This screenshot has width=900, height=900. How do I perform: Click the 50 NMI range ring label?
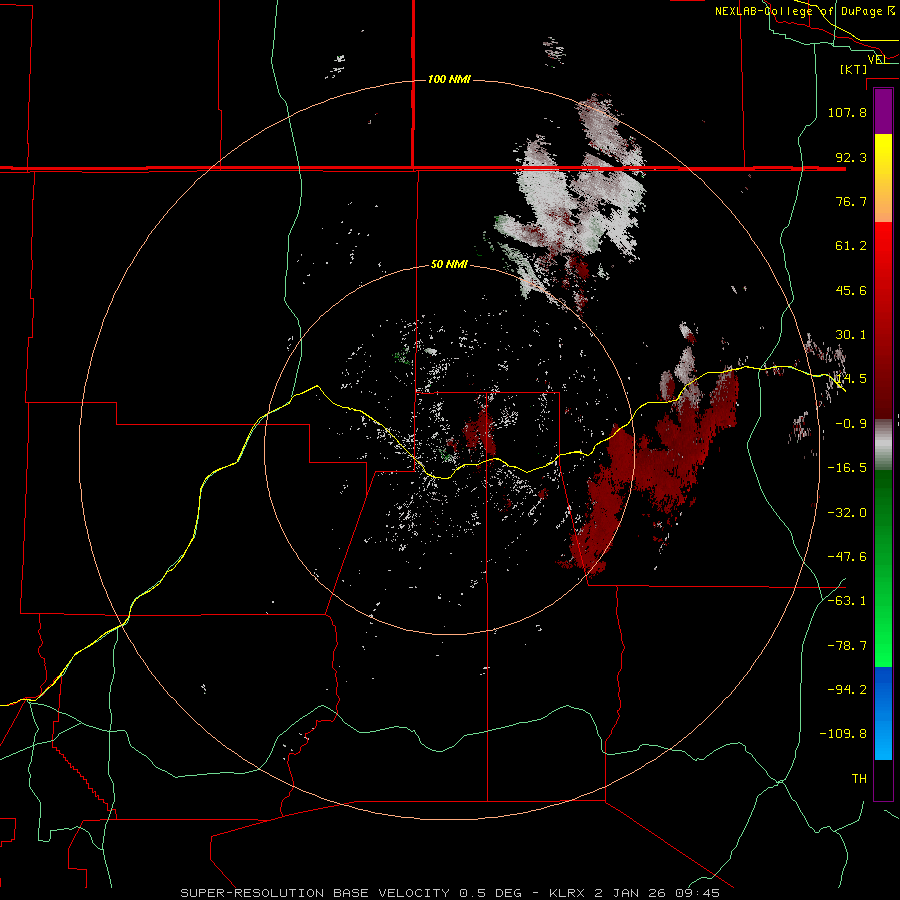(449, 264)
